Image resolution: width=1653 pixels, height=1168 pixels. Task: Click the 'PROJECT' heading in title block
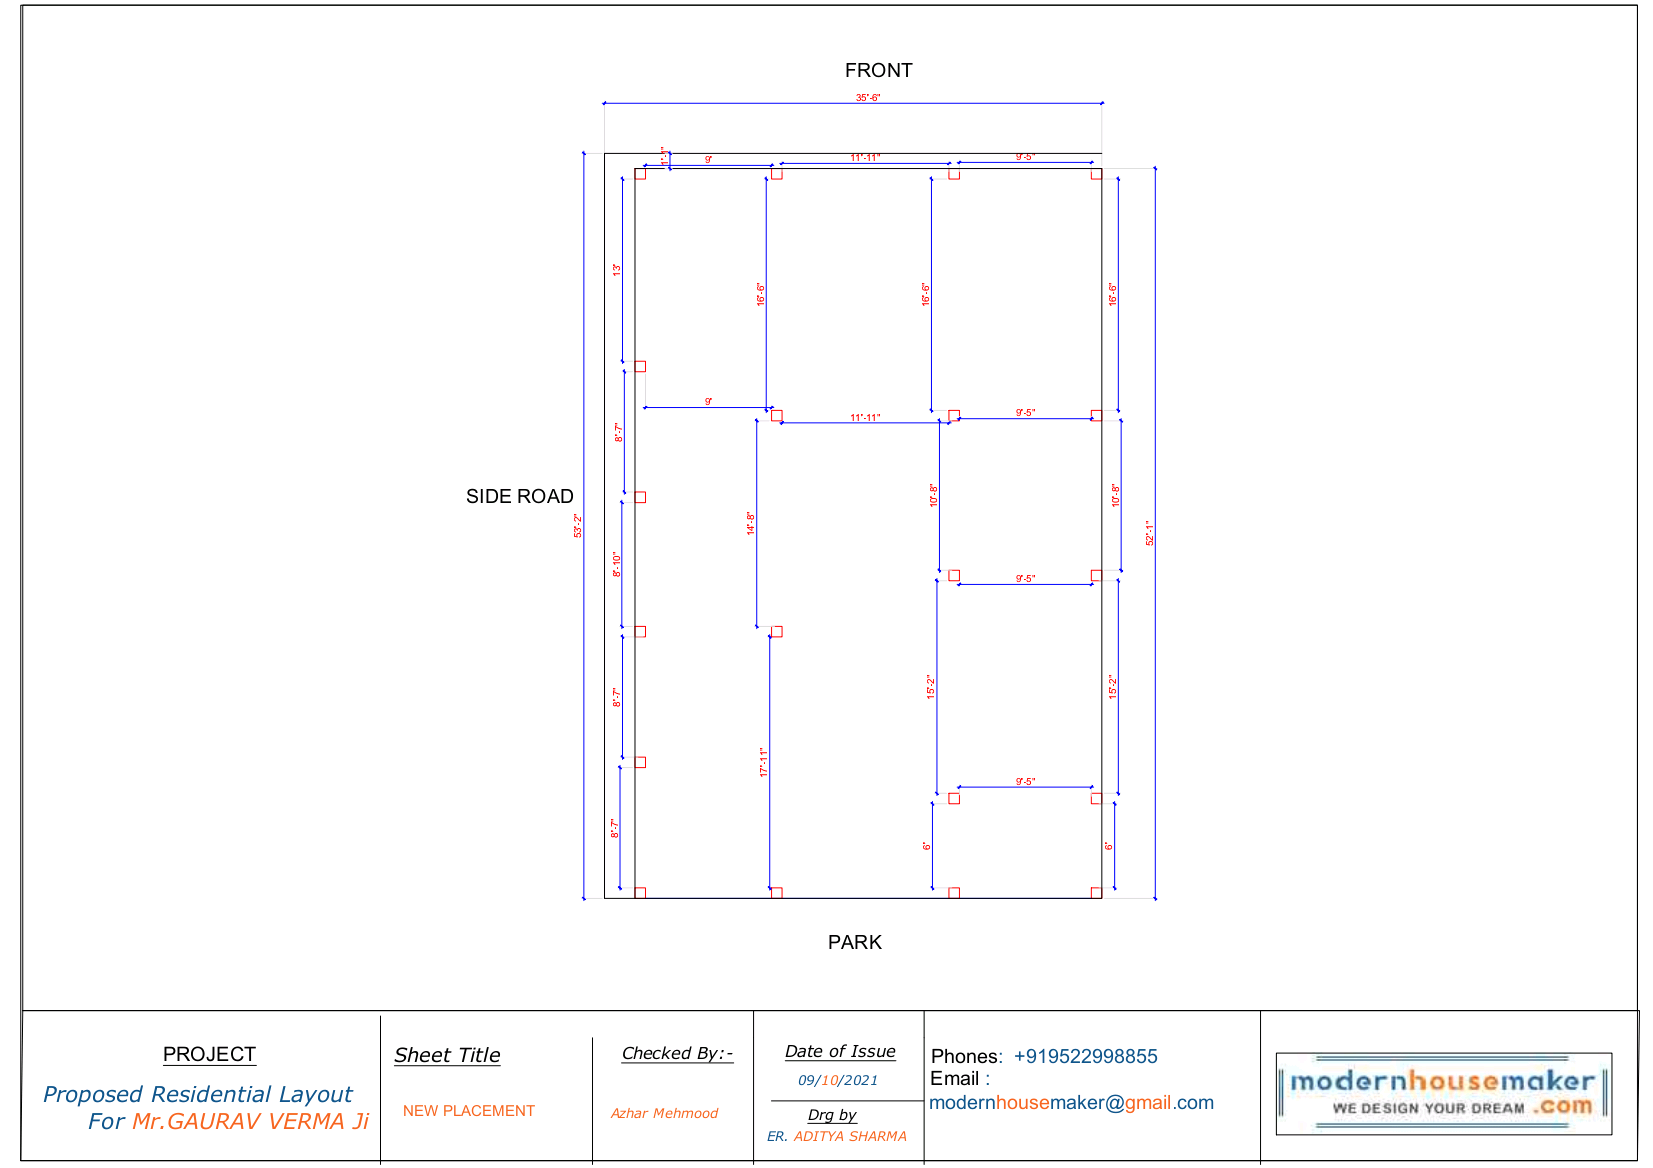coord(209,1054)
